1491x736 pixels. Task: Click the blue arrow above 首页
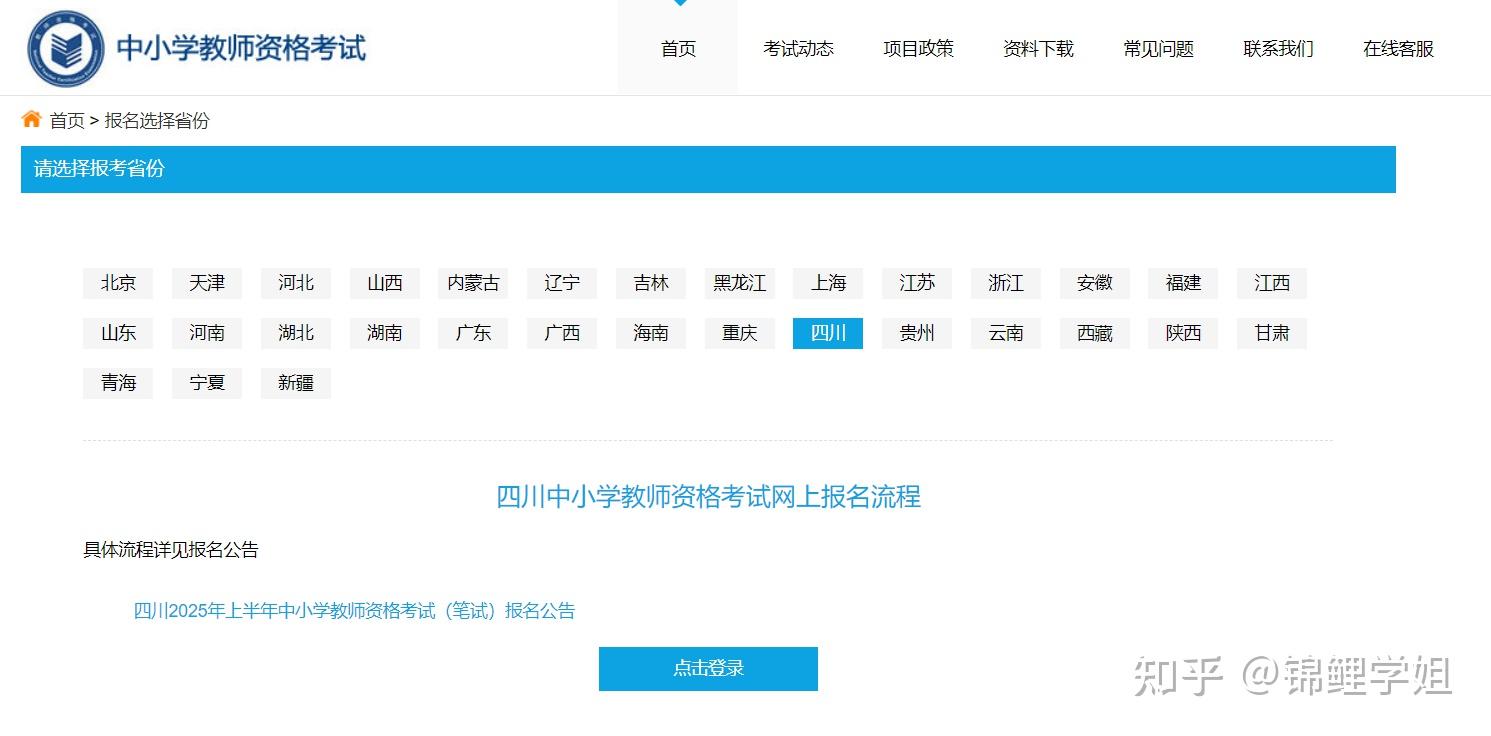pyautogui.click(x=677, y=4)
